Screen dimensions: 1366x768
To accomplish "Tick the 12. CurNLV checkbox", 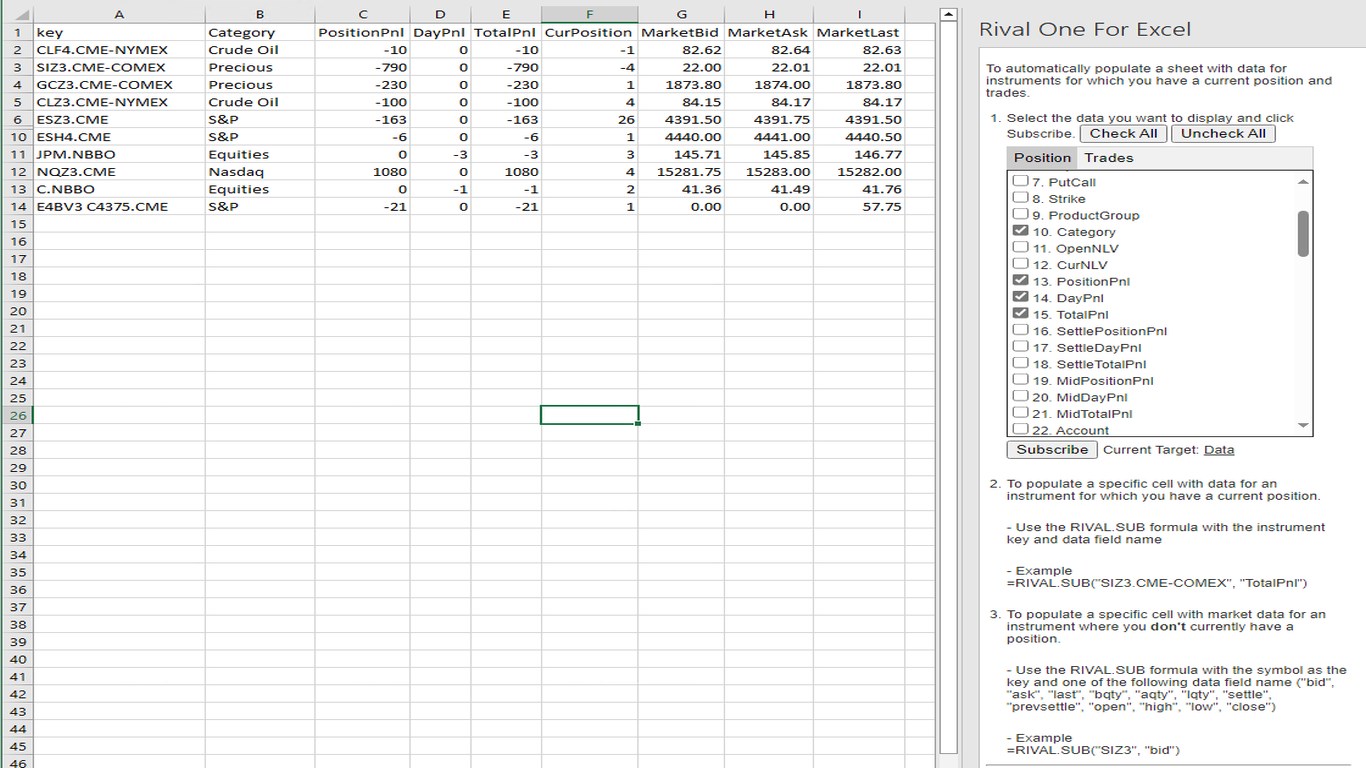I will point(1020,264).
